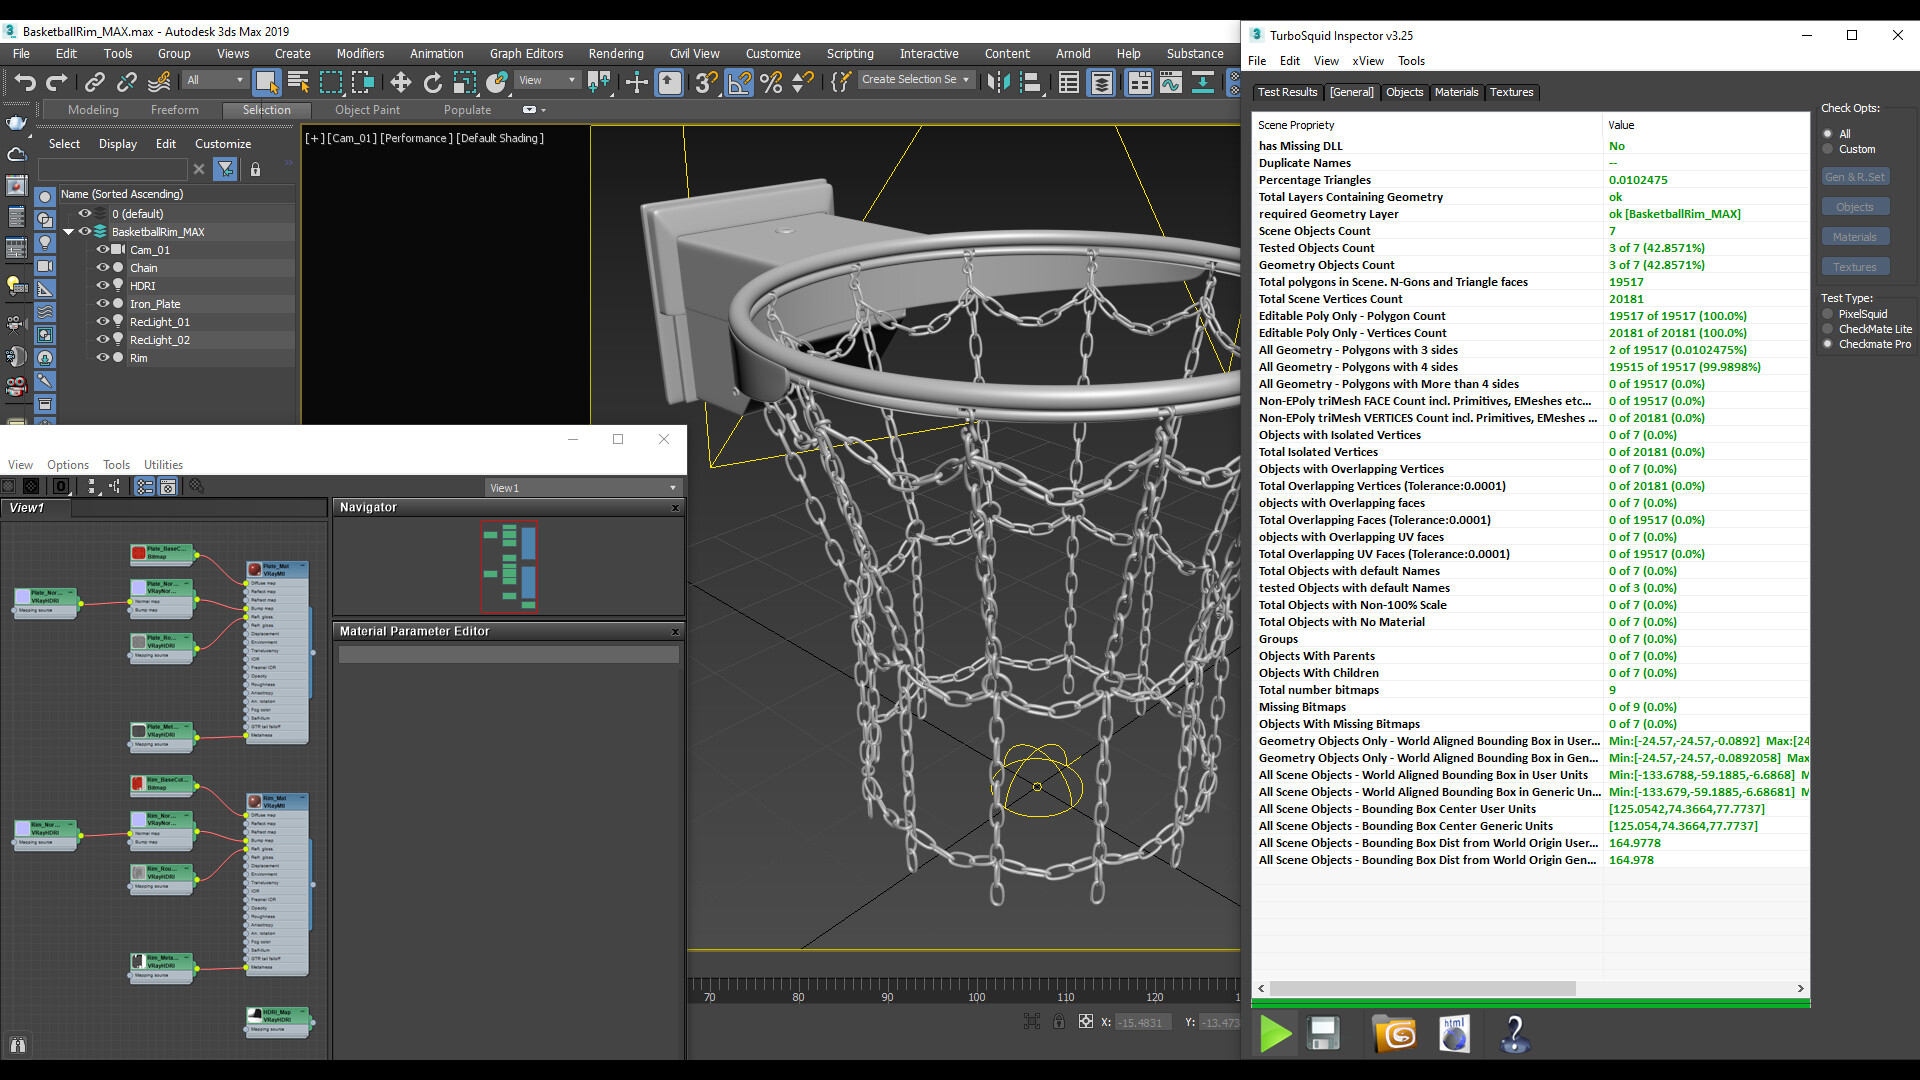Select the Move tool icon
The image size is (1920, 1080).
400,82
